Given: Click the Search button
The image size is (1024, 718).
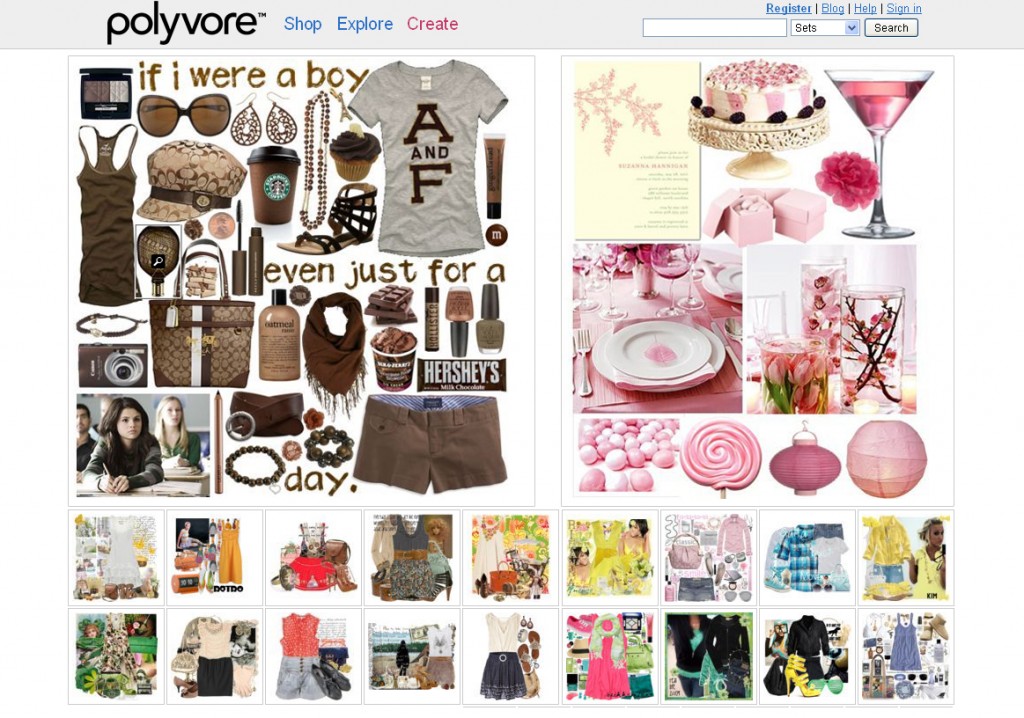Looking at the screenshot, I should pyautogui.click(x=890, y=27).
